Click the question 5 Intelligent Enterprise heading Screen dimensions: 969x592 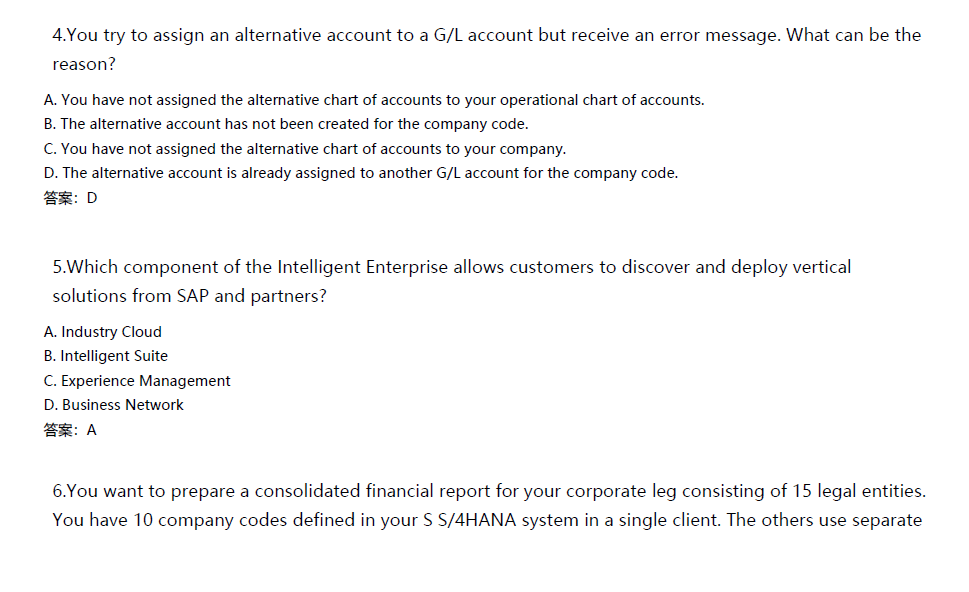pyautogui.click(x=452, y=281)
